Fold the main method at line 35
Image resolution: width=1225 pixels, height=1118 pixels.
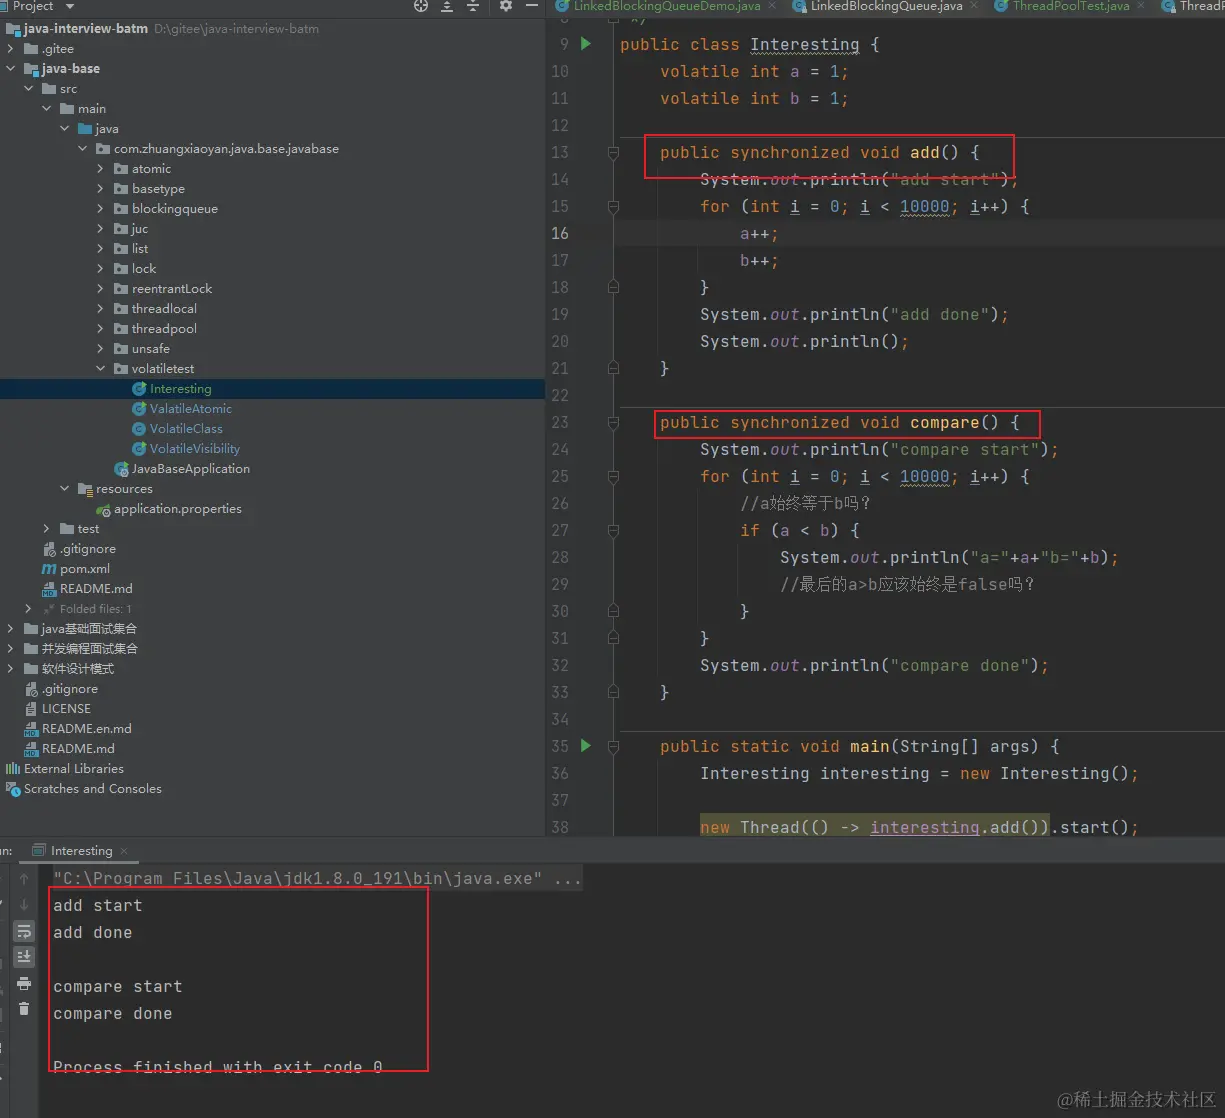tap(613, 747)
